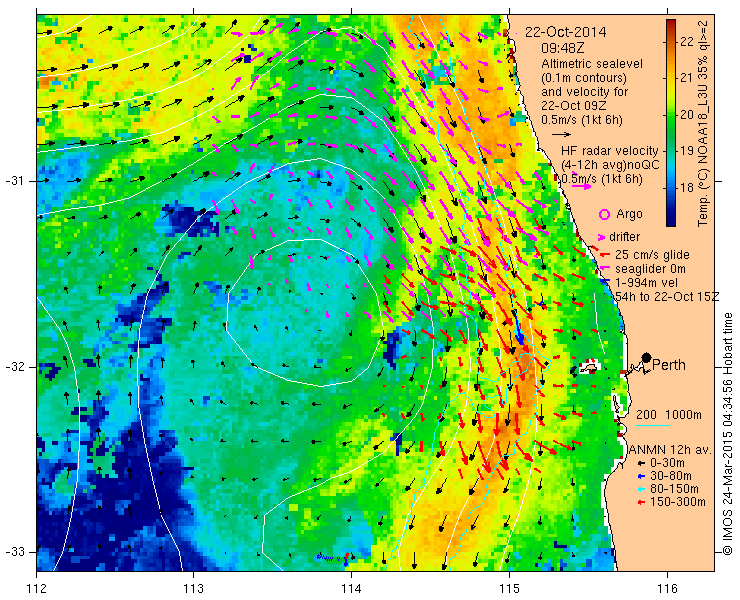Screen dimensions: 740x600
Task: Click the '(4-12h avg)noQC' legend text
Action: click(609, 165)
